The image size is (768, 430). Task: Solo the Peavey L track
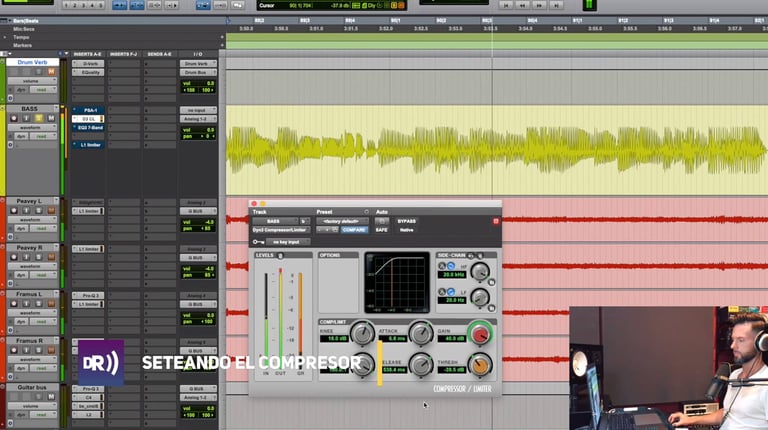tap(39, 211)
